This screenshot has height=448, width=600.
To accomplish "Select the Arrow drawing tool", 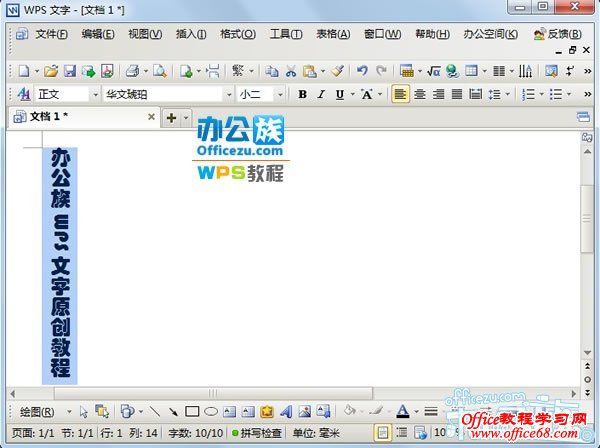I will tap(173, 412).
